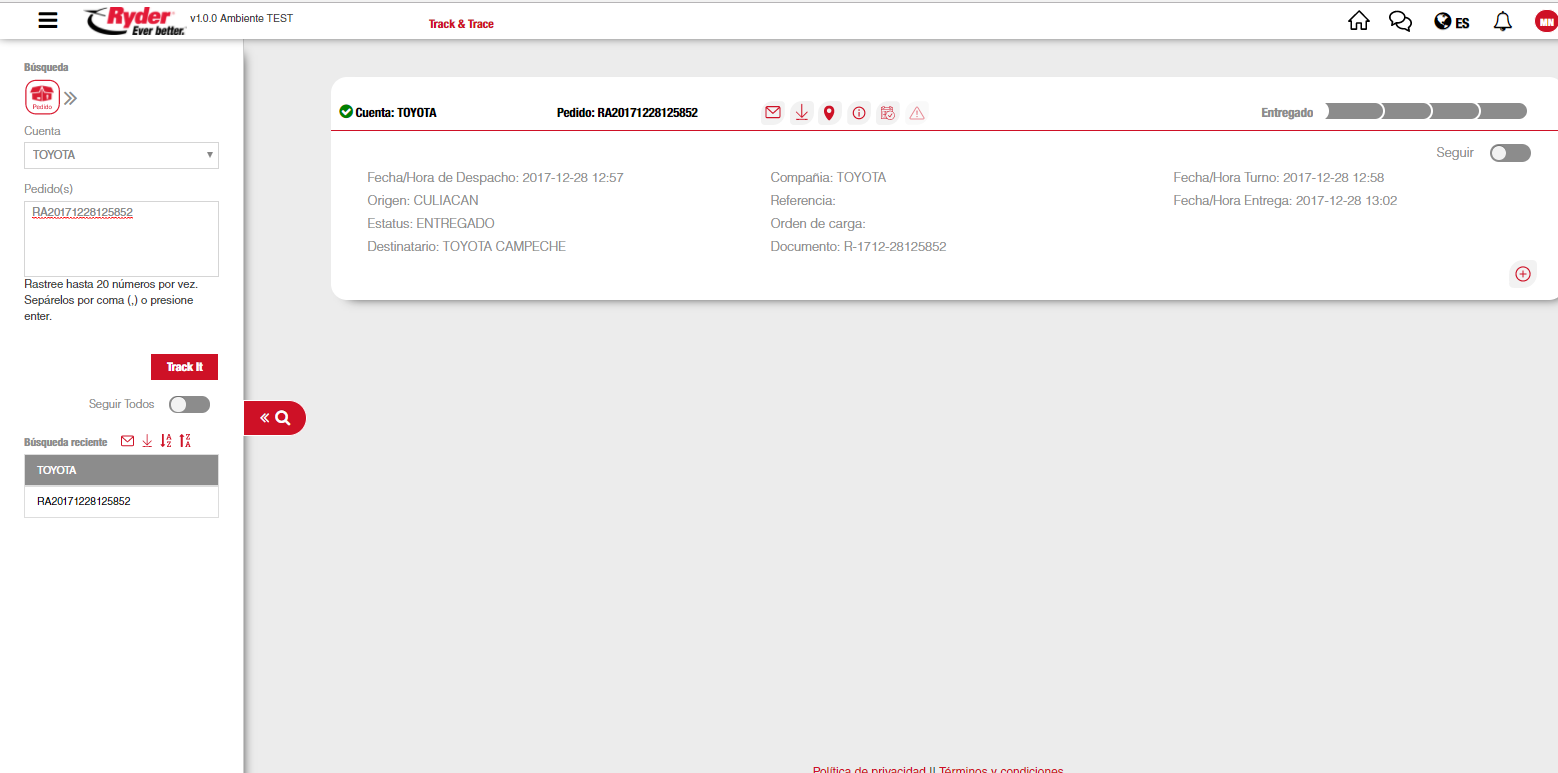Change language with the ES globe selector
1558x773 pixels.
(x=1451, y=22)
